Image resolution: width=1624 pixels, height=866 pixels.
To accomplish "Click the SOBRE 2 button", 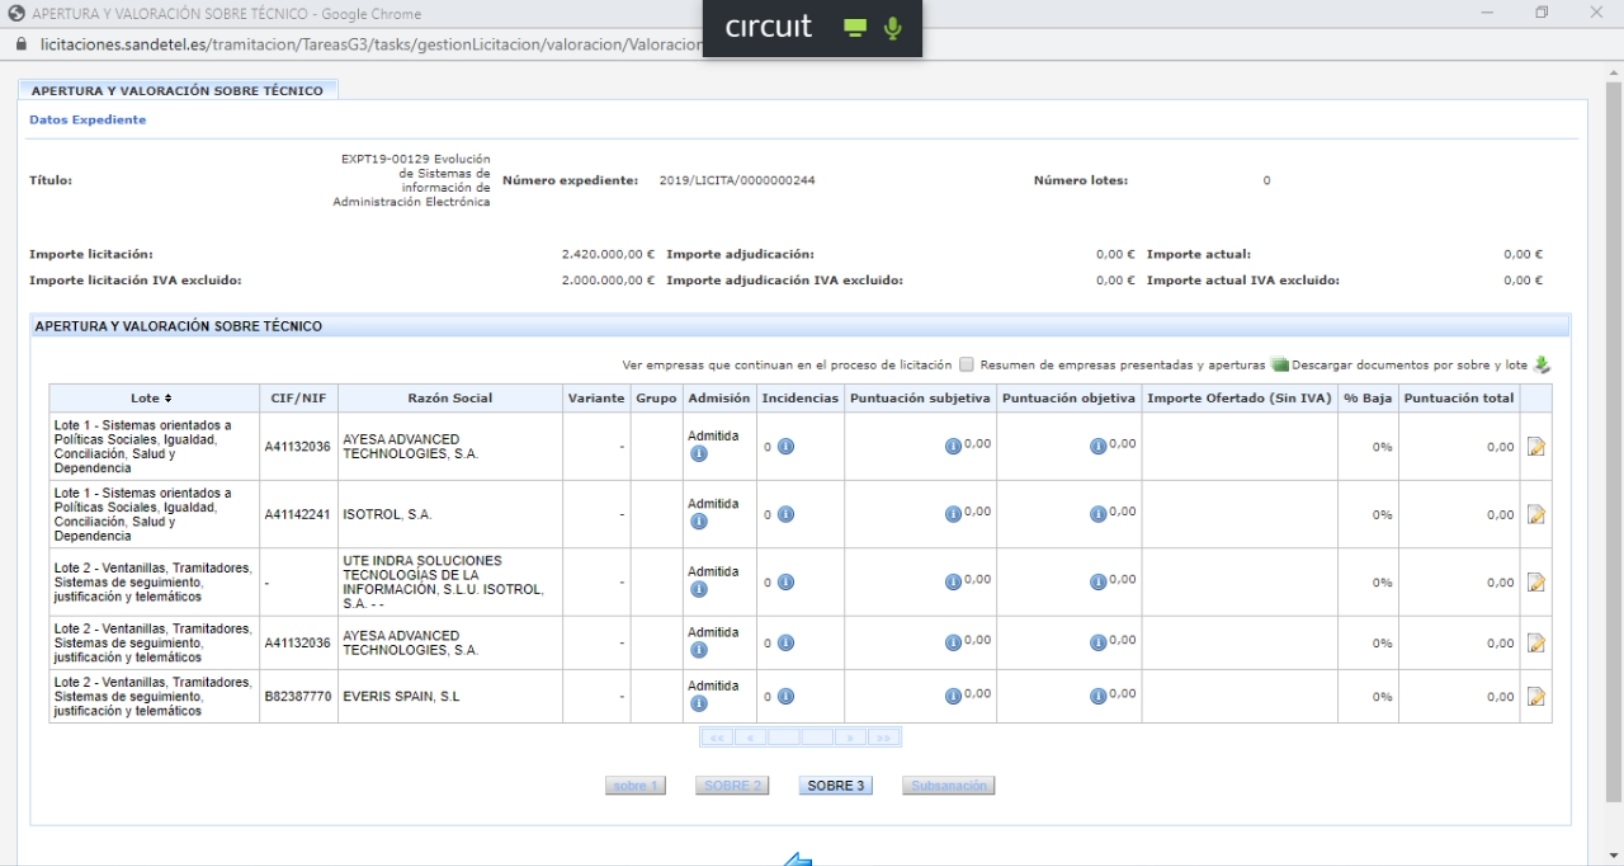I will pyautogui.click(x=732, y=786).
